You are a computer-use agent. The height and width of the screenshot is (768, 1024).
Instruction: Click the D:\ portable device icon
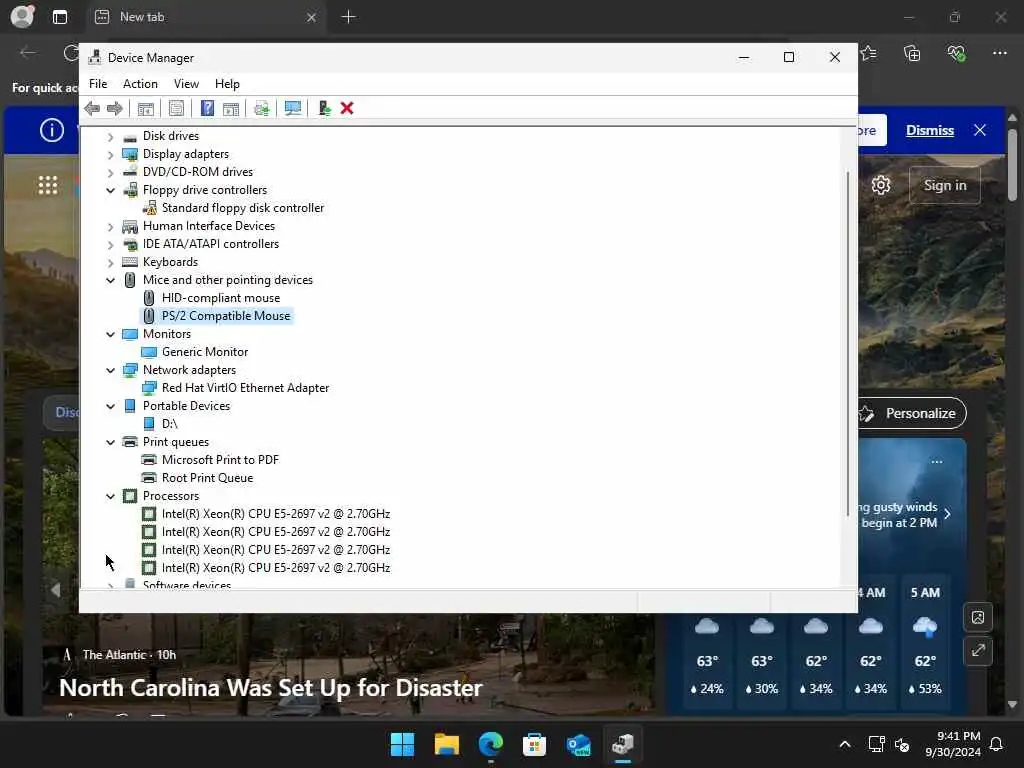coord(149,424)
